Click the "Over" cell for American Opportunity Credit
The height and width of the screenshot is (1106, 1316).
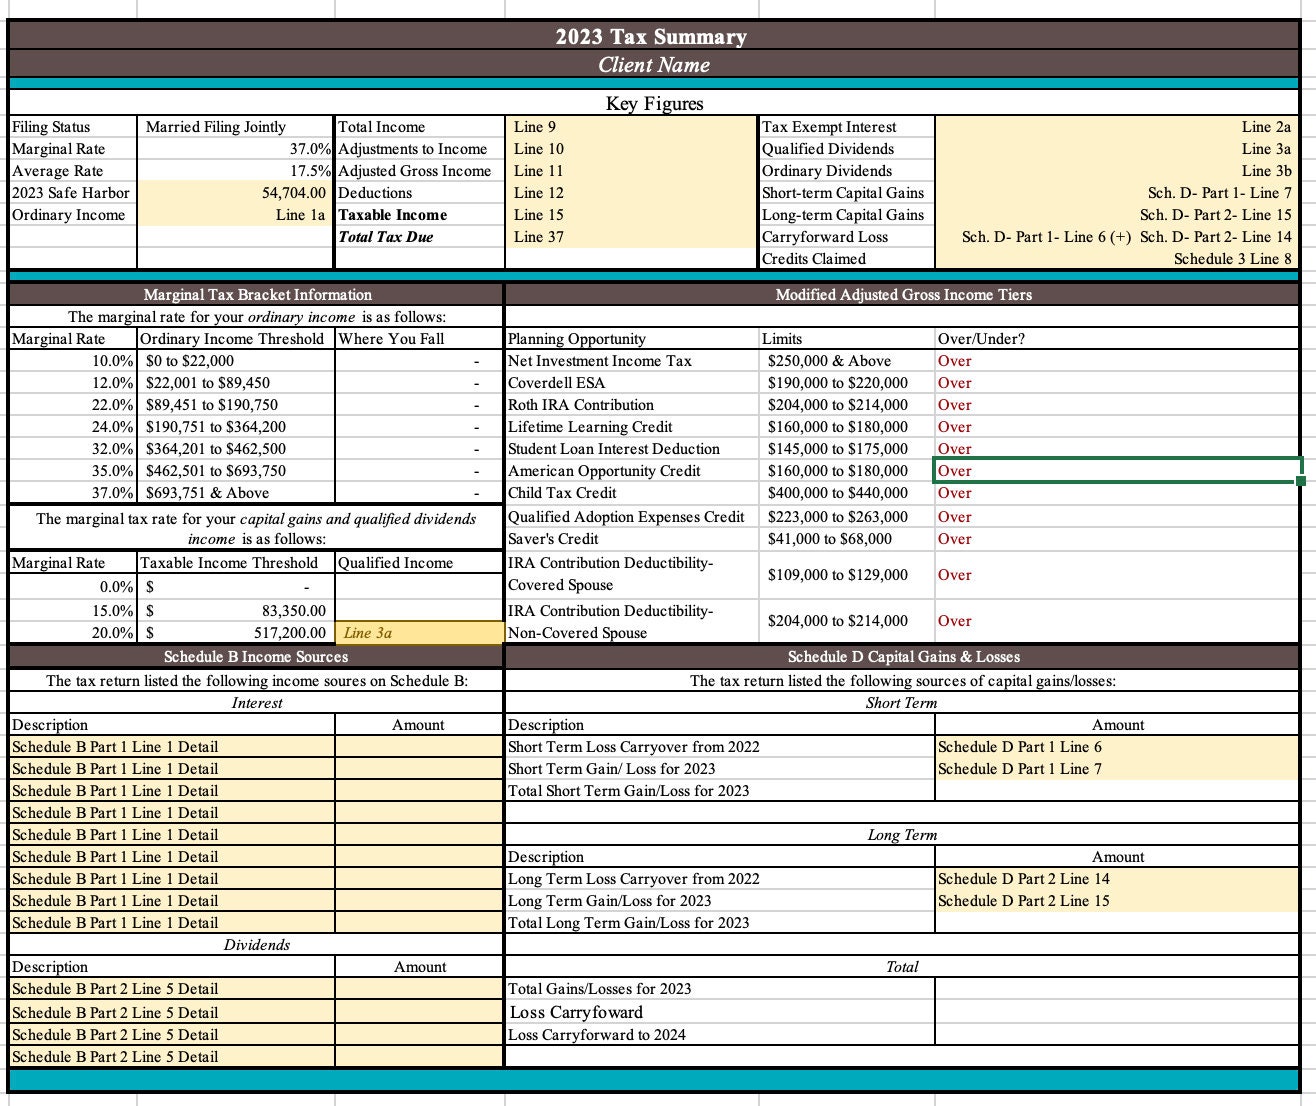[x=1117, y=471]
